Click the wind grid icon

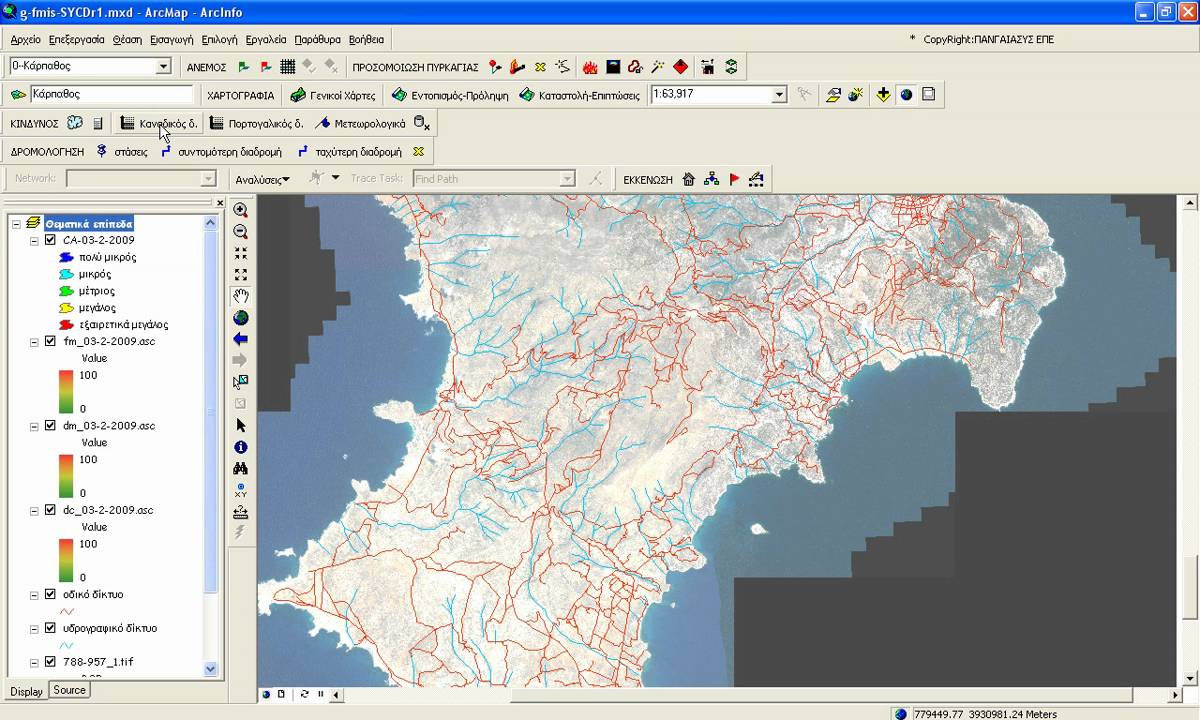(x=287, y=67)
